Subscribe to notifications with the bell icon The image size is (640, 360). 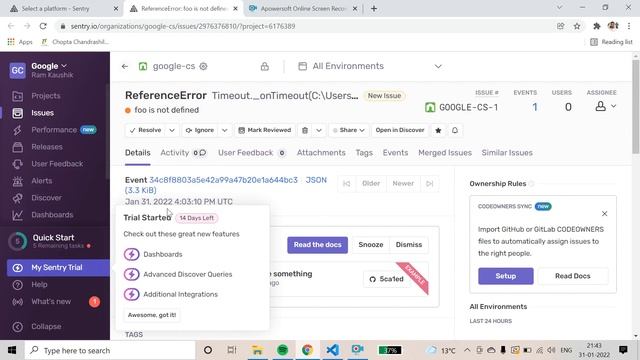pyautogui.click(x=455, y=130)
